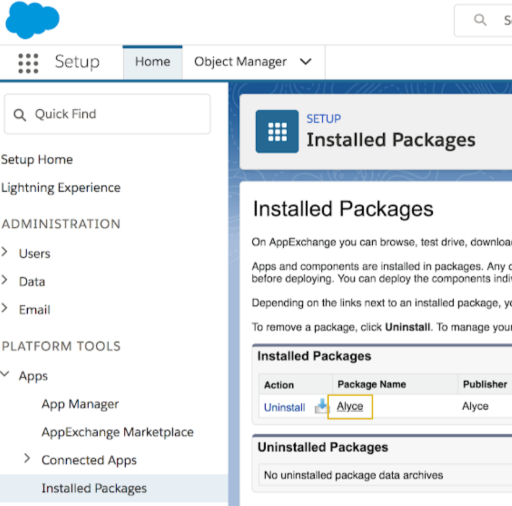Click the SETUP breadcrumb label

click(x=324, y=119)
